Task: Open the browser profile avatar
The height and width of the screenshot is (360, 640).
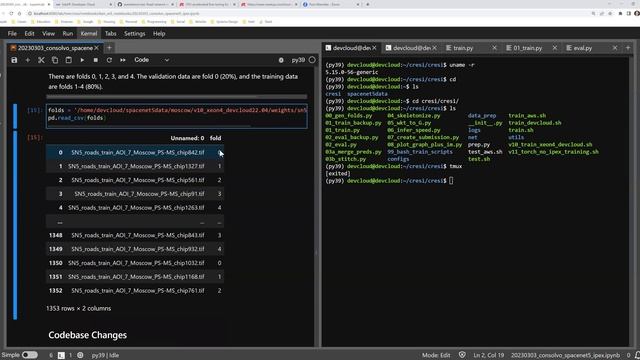Action: point(637,13)
